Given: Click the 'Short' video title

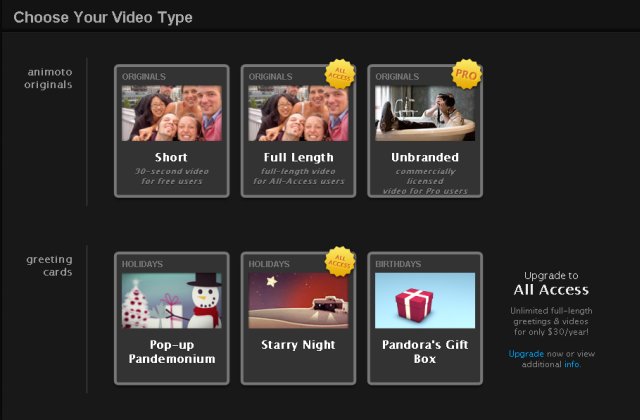Looking at the screenshot, I should pyautogui.click(x=171, y=157).
